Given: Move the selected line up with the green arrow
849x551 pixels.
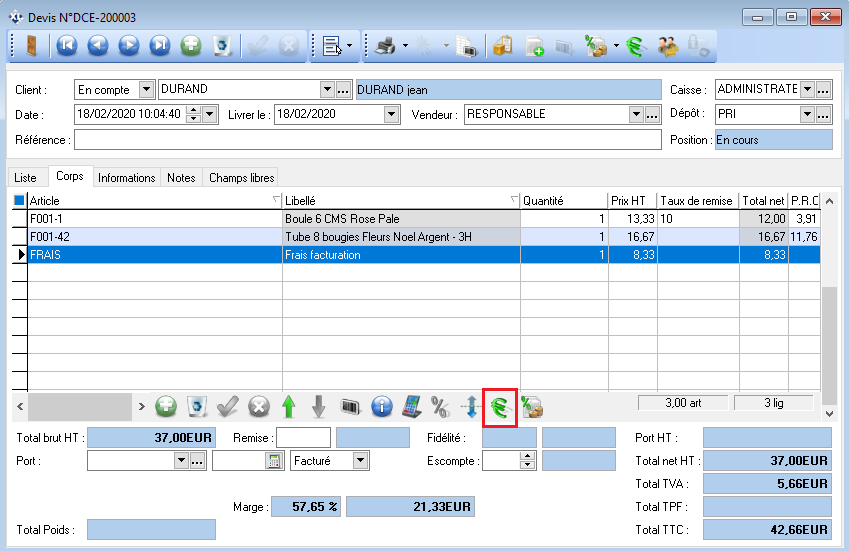Looking at the screenshot, I should click(288, 407).
